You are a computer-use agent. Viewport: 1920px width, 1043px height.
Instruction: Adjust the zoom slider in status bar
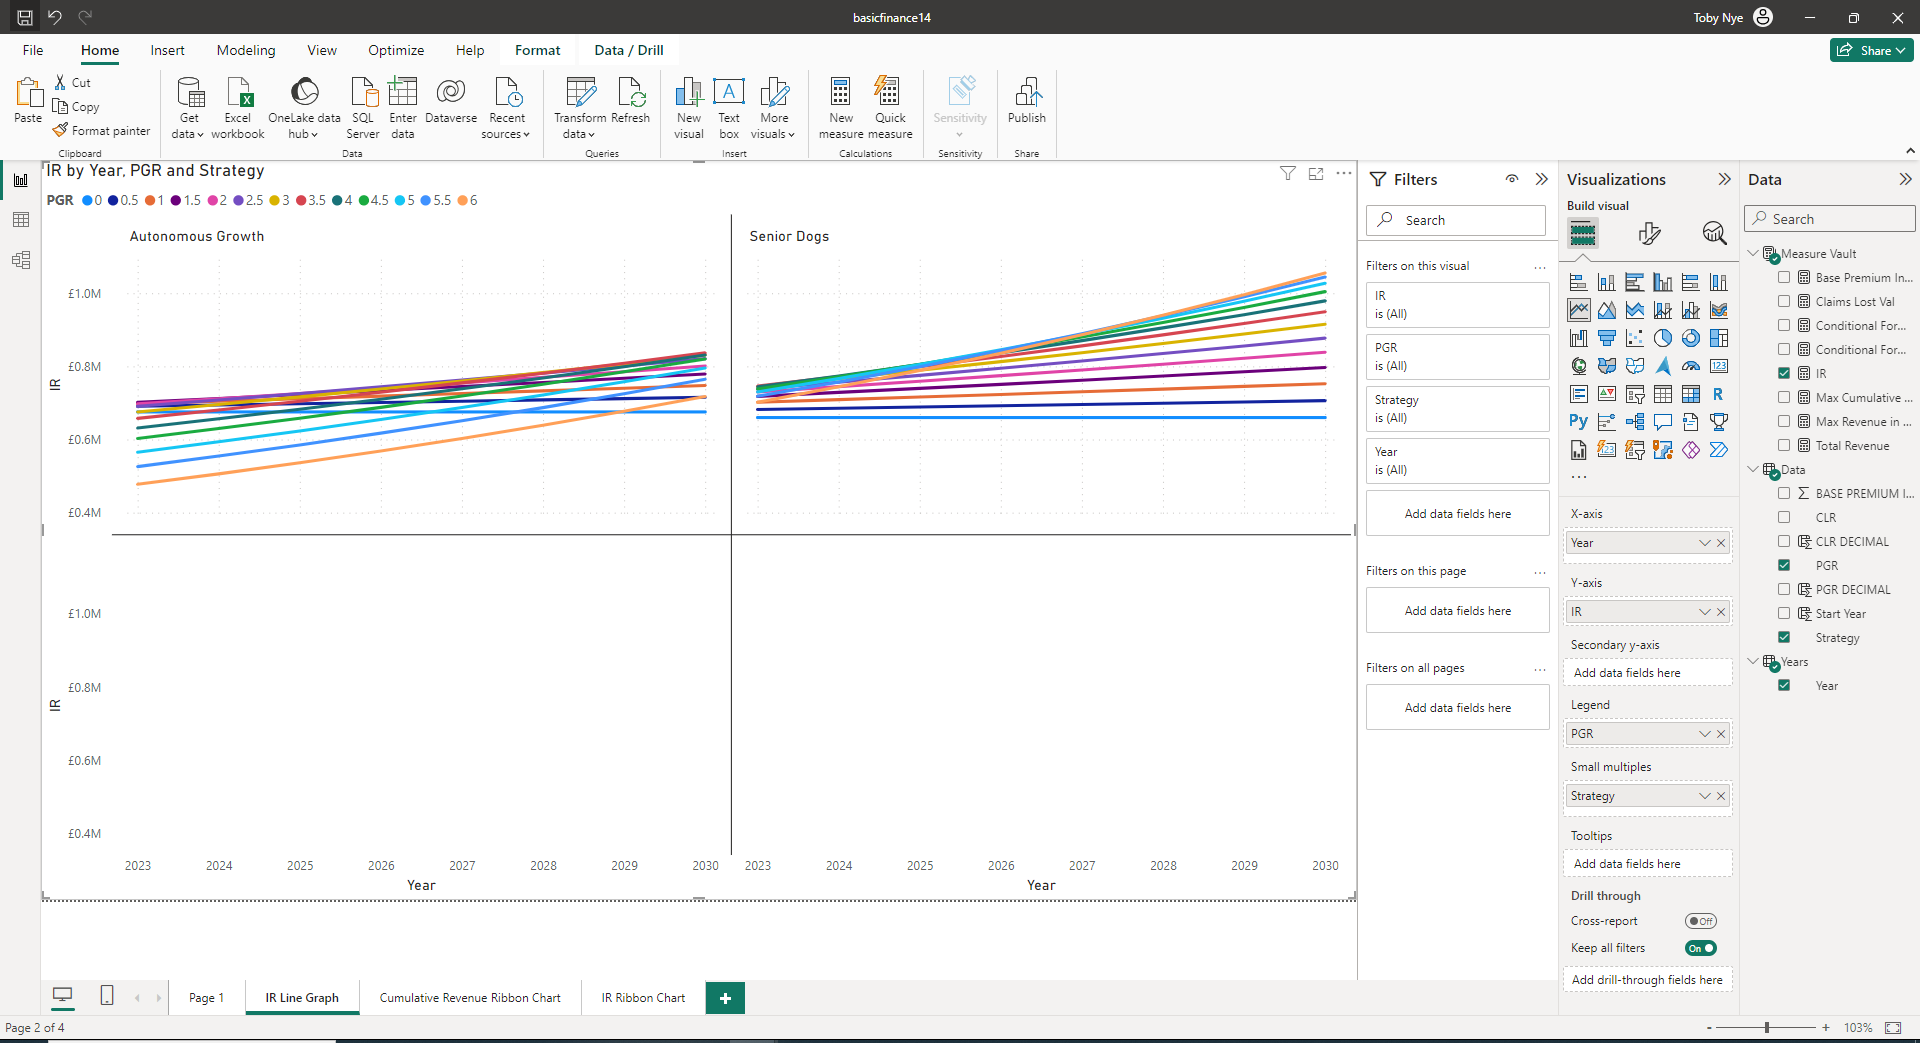pos(1767,1027)
